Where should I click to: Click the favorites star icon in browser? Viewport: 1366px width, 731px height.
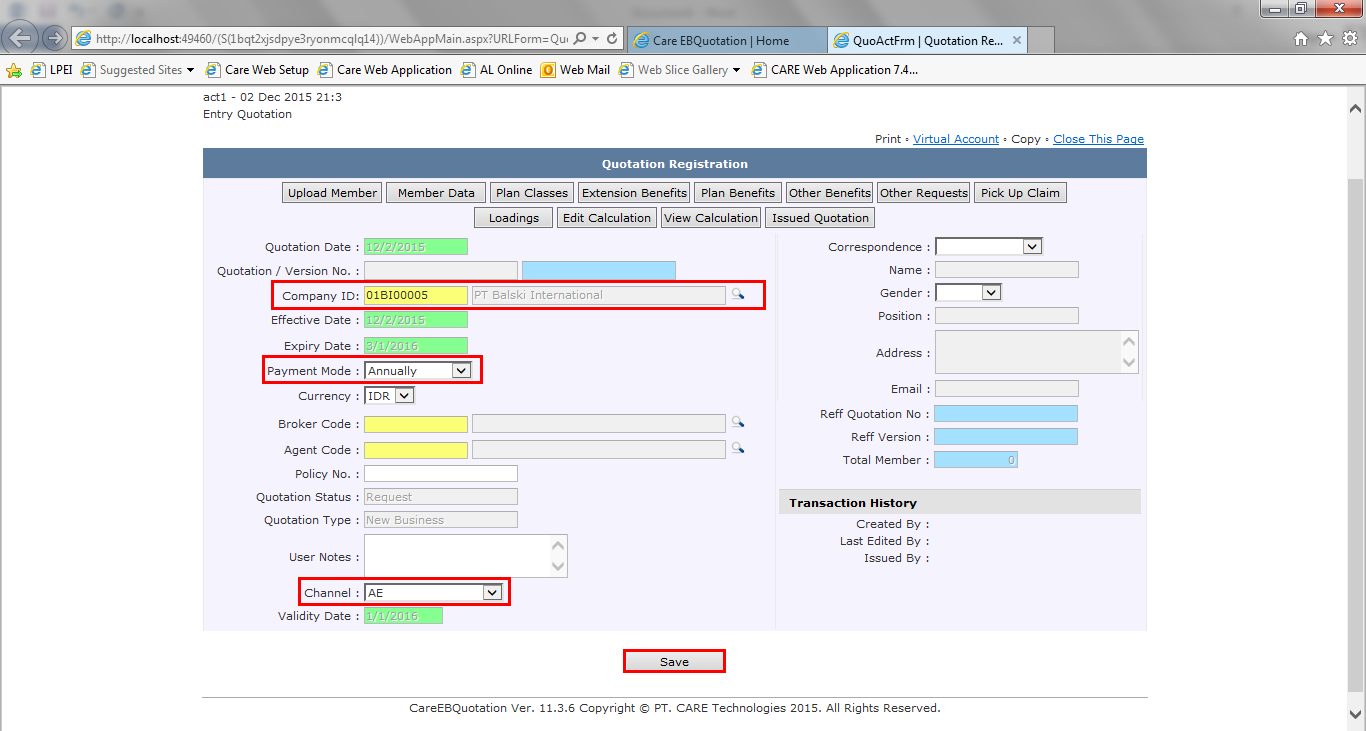click(1325, 39)
